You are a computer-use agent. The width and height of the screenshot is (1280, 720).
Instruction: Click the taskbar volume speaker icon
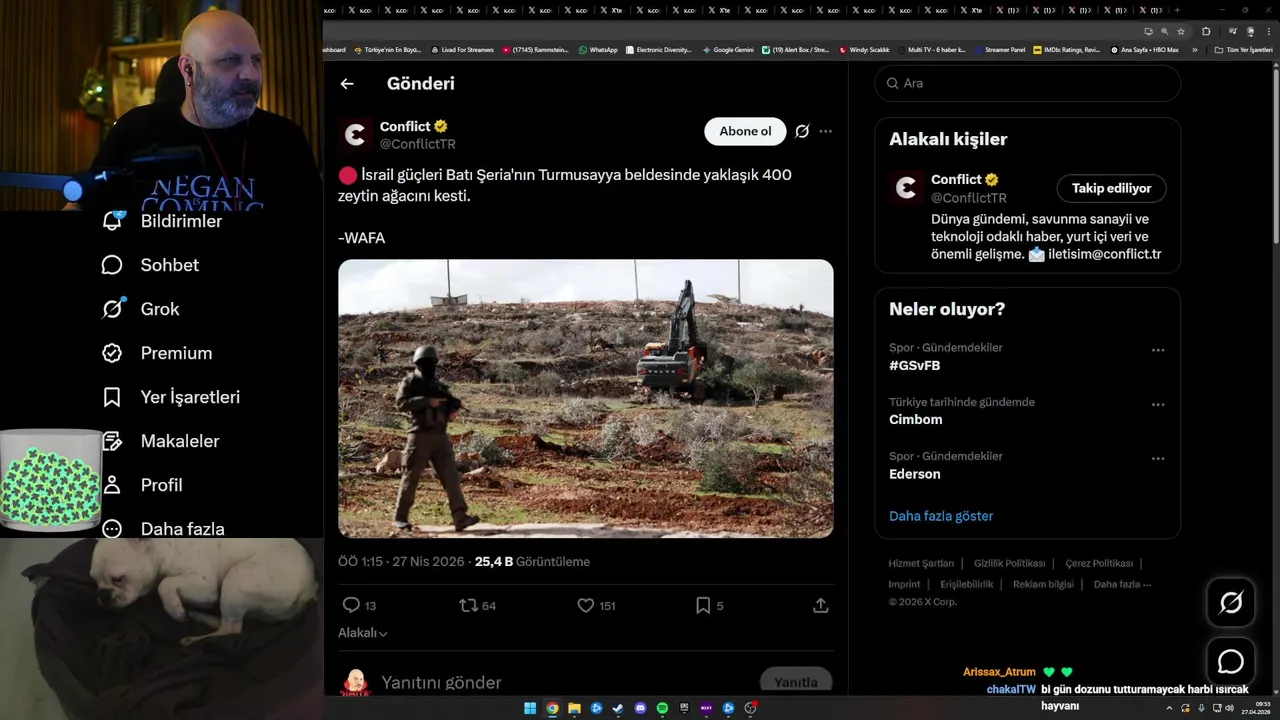click(x=1229, y=708)
